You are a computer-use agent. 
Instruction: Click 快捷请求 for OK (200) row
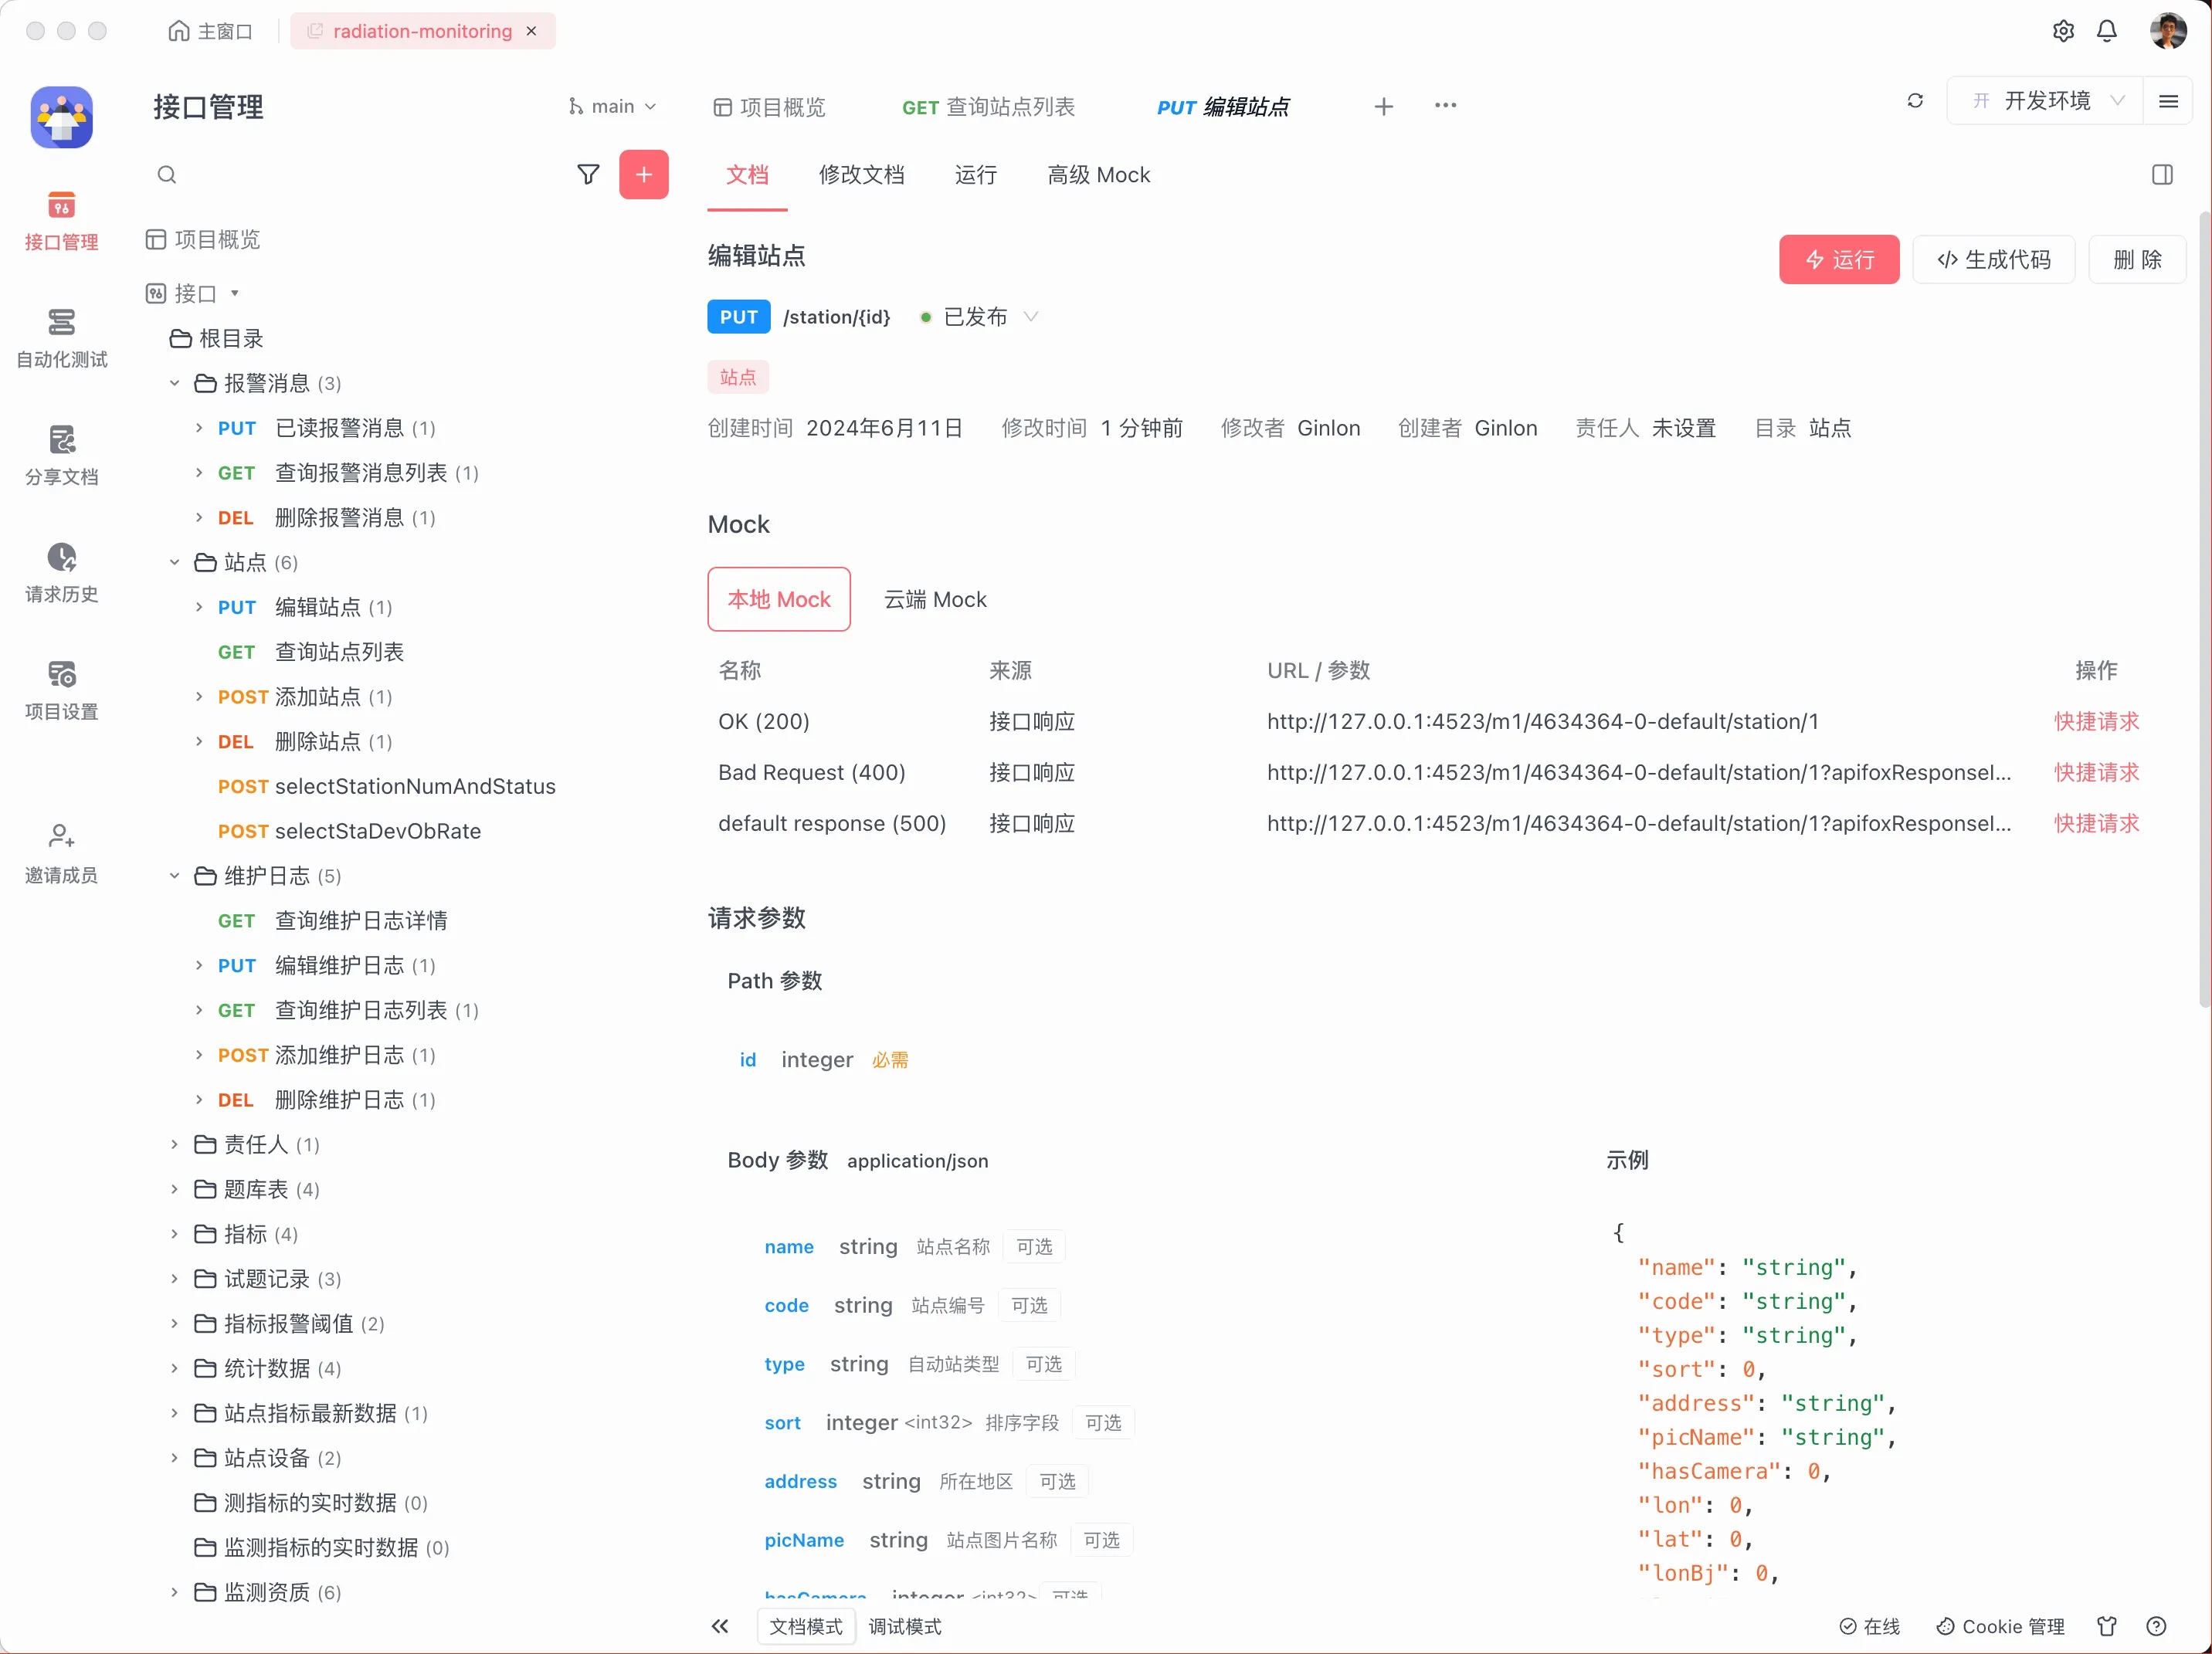[x=2096, y=721]
